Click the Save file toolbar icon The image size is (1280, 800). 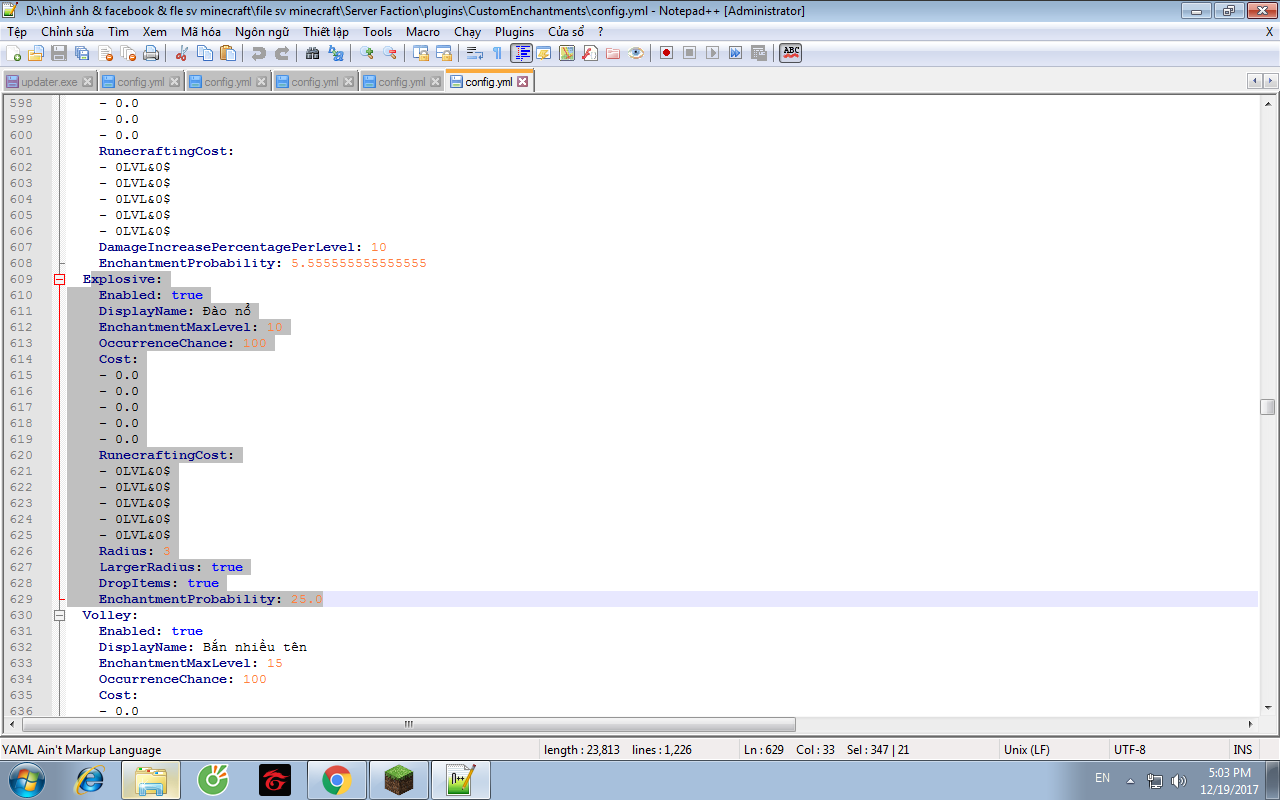point(59,53)
